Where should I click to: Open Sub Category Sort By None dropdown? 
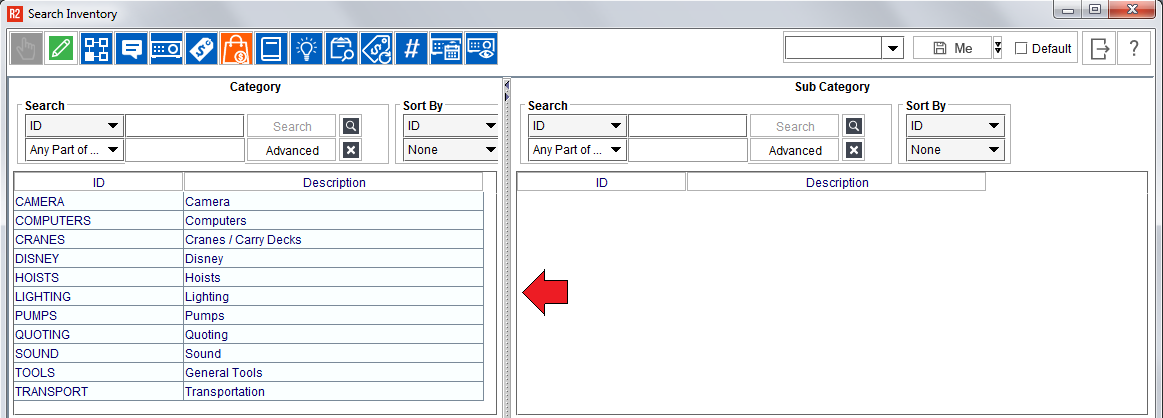click(955, 150)
